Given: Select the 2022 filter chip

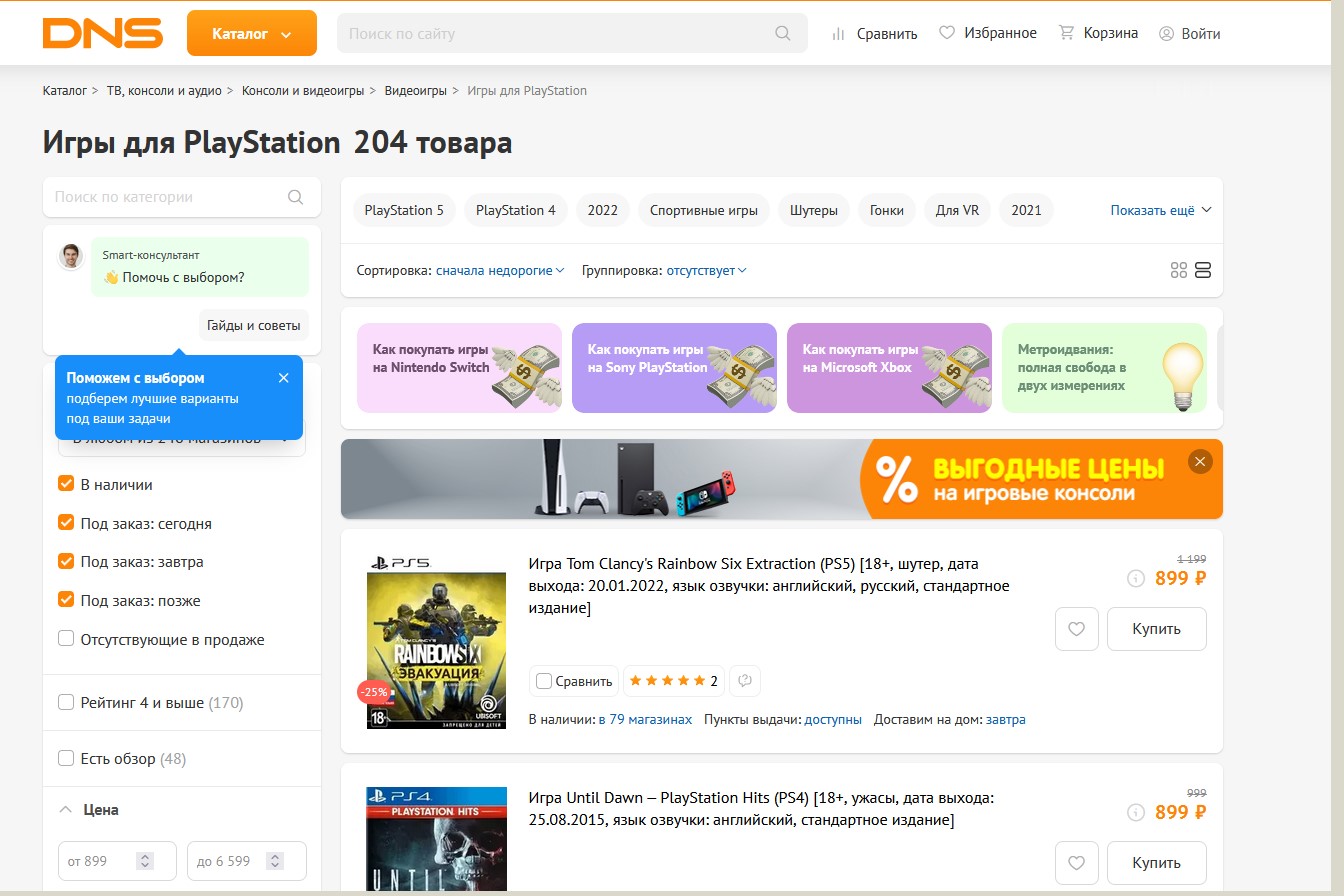Looking at the screenshot, I should coord(603,210).
